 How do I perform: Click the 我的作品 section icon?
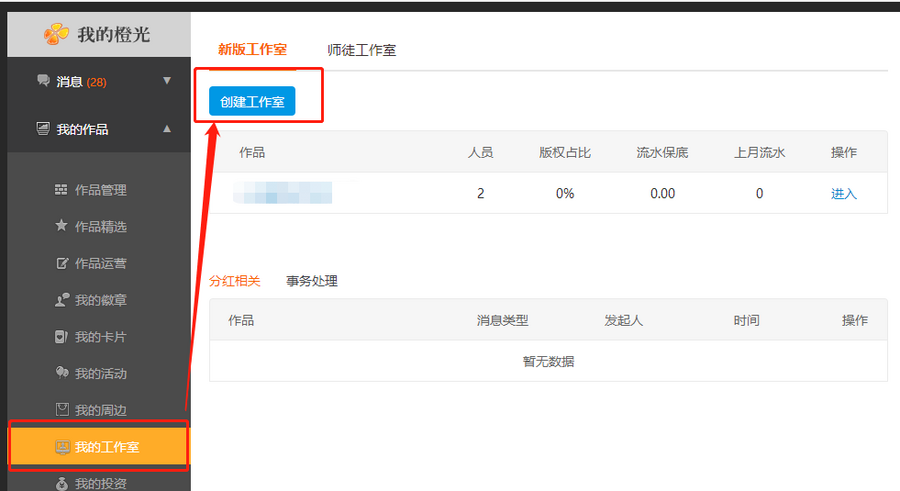tap(43, 129)
